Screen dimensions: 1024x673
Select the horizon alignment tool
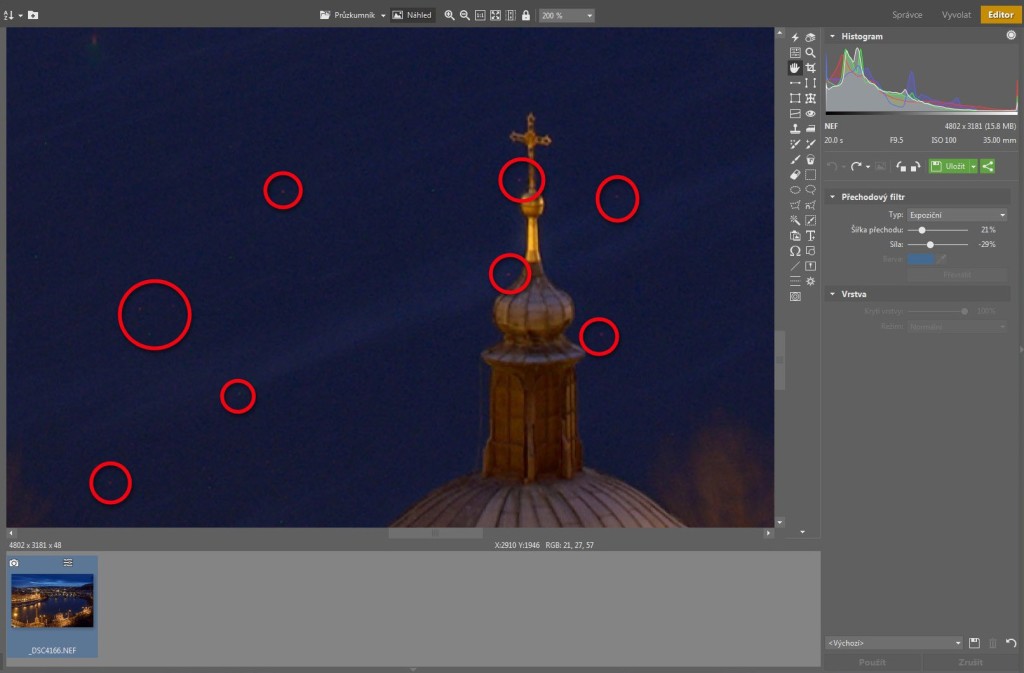click(x=795, y=83)
